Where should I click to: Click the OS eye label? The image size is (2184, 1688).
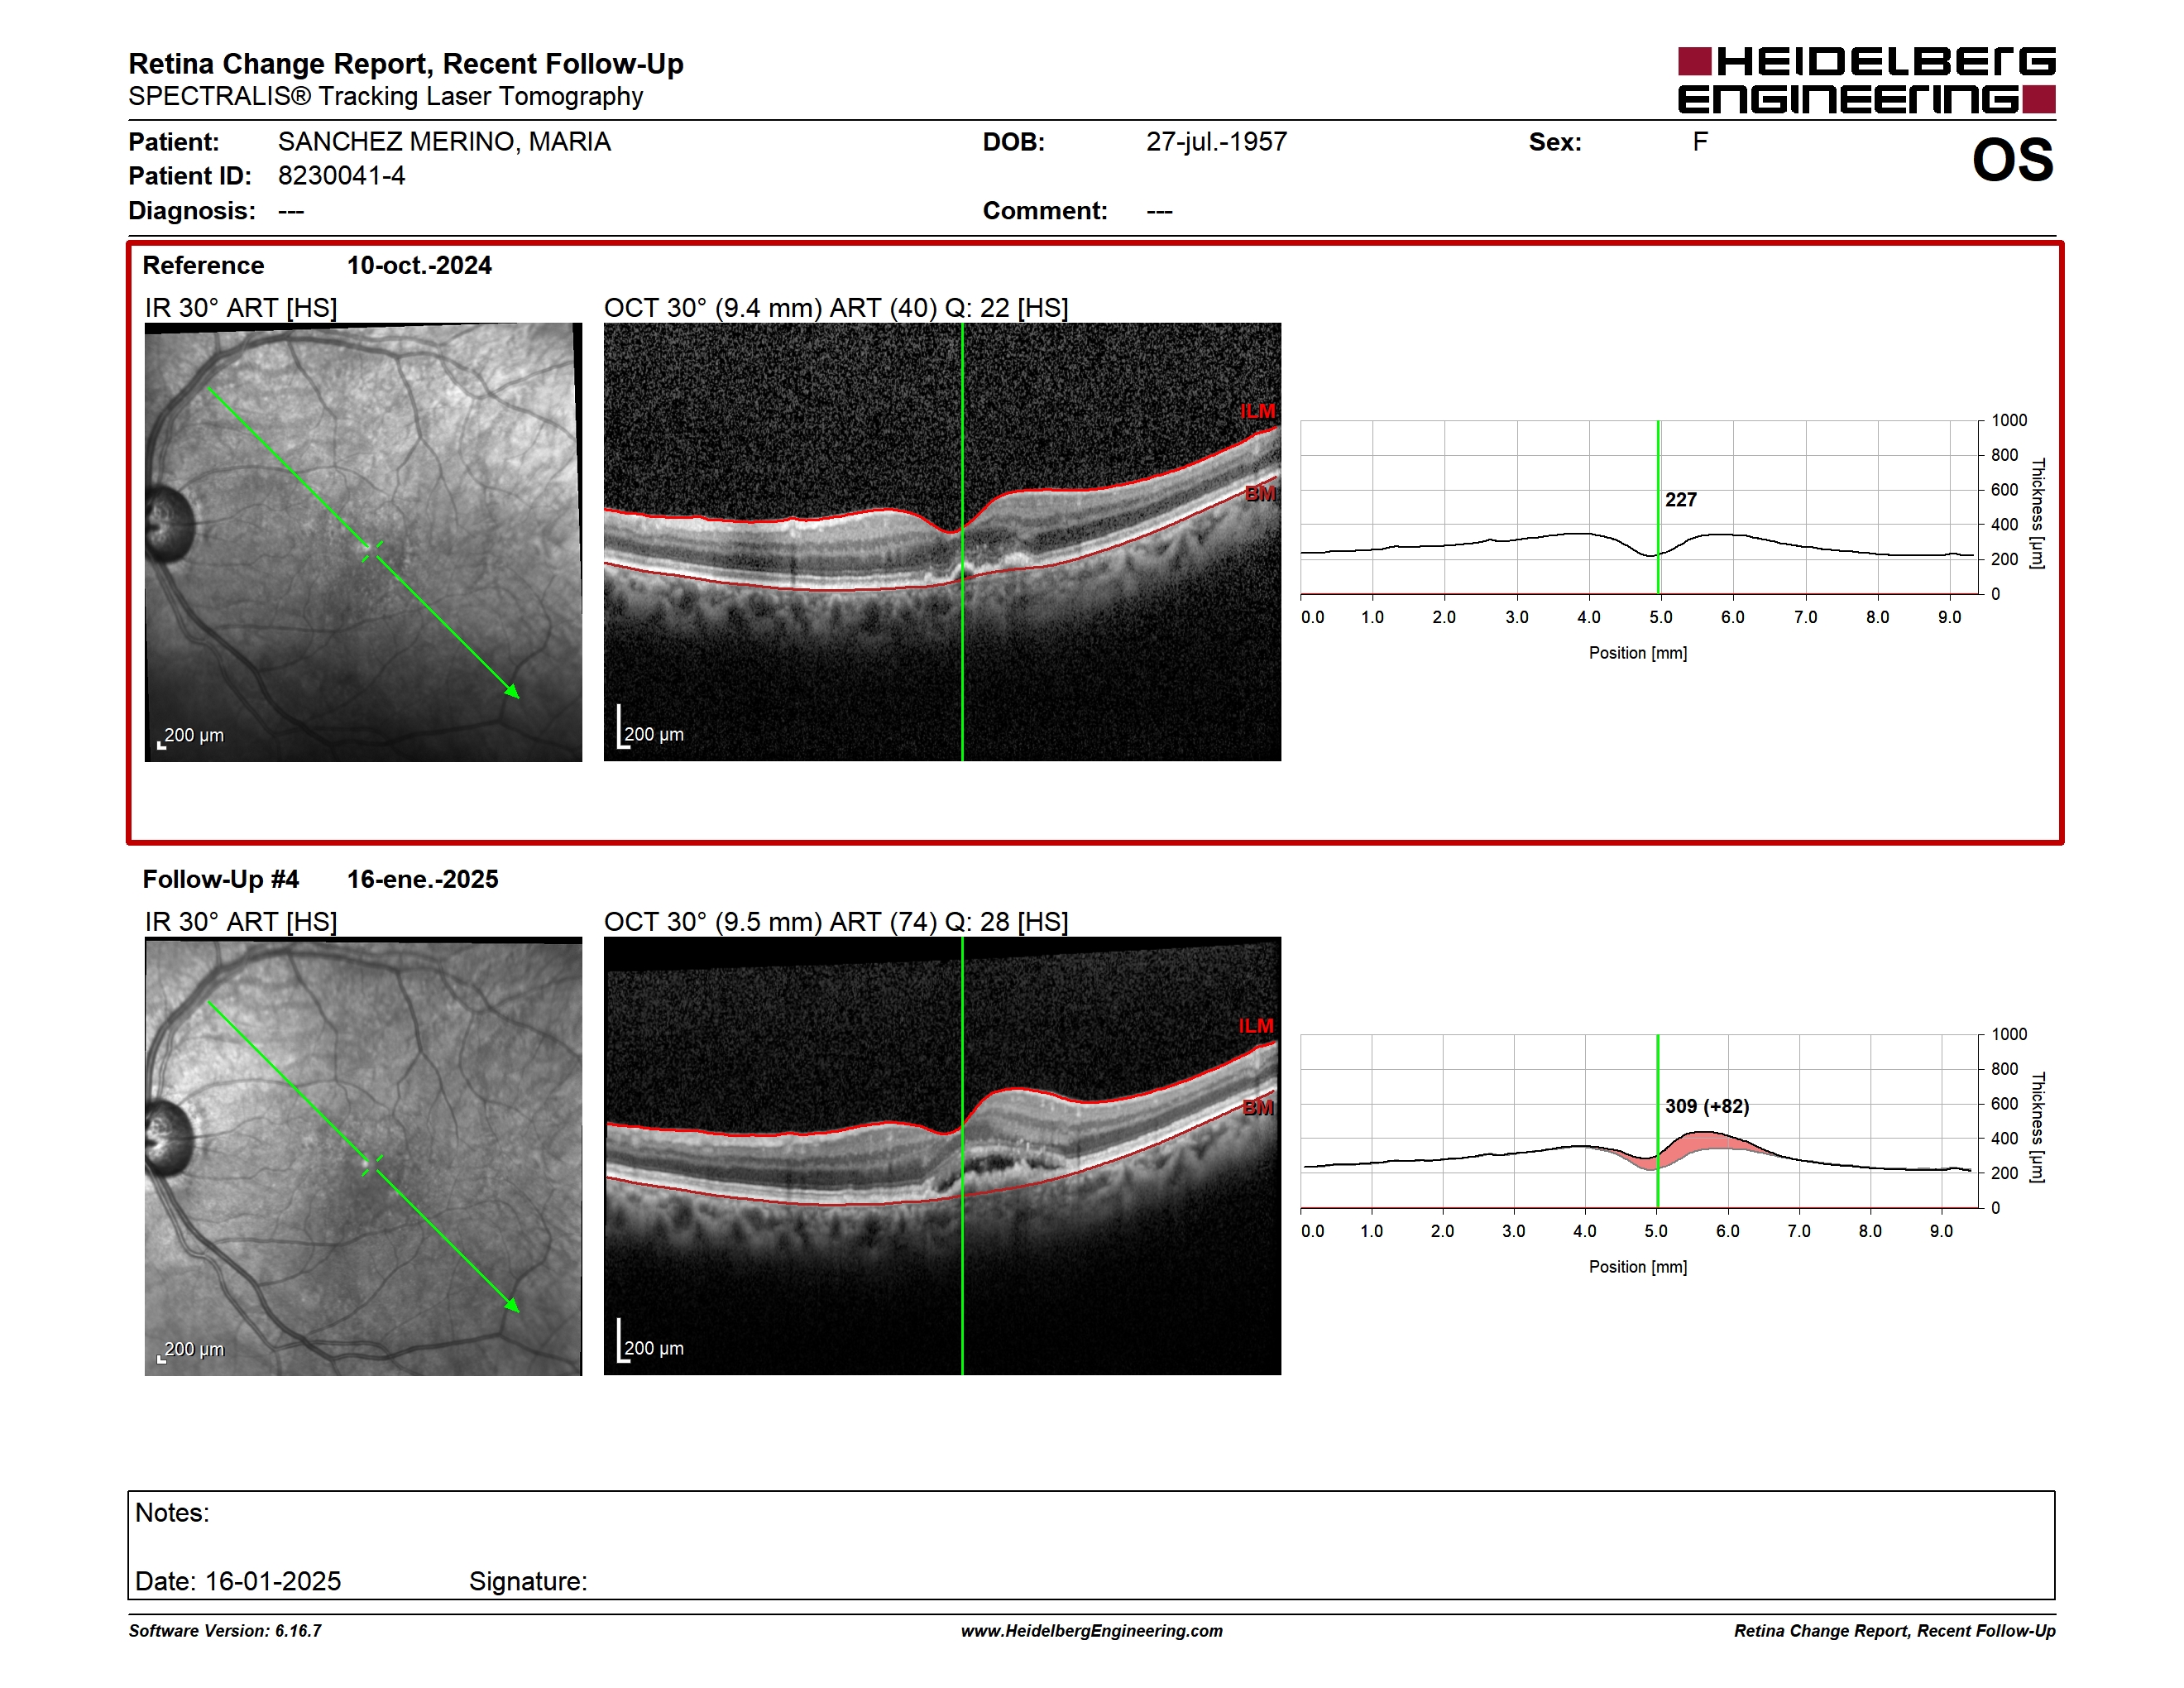tap(2012, 160)
